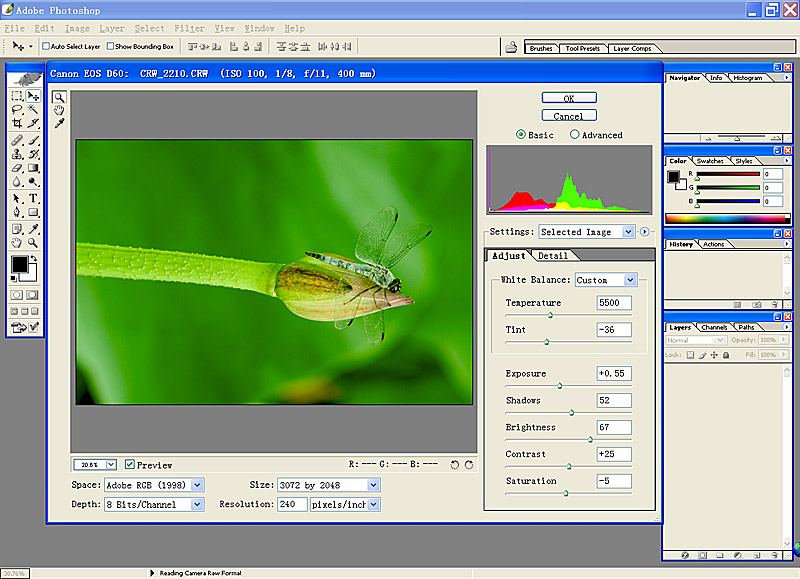Screen dimensions: 800x579
Task: Select the Pen tool
Action: [x=17, y=212]
